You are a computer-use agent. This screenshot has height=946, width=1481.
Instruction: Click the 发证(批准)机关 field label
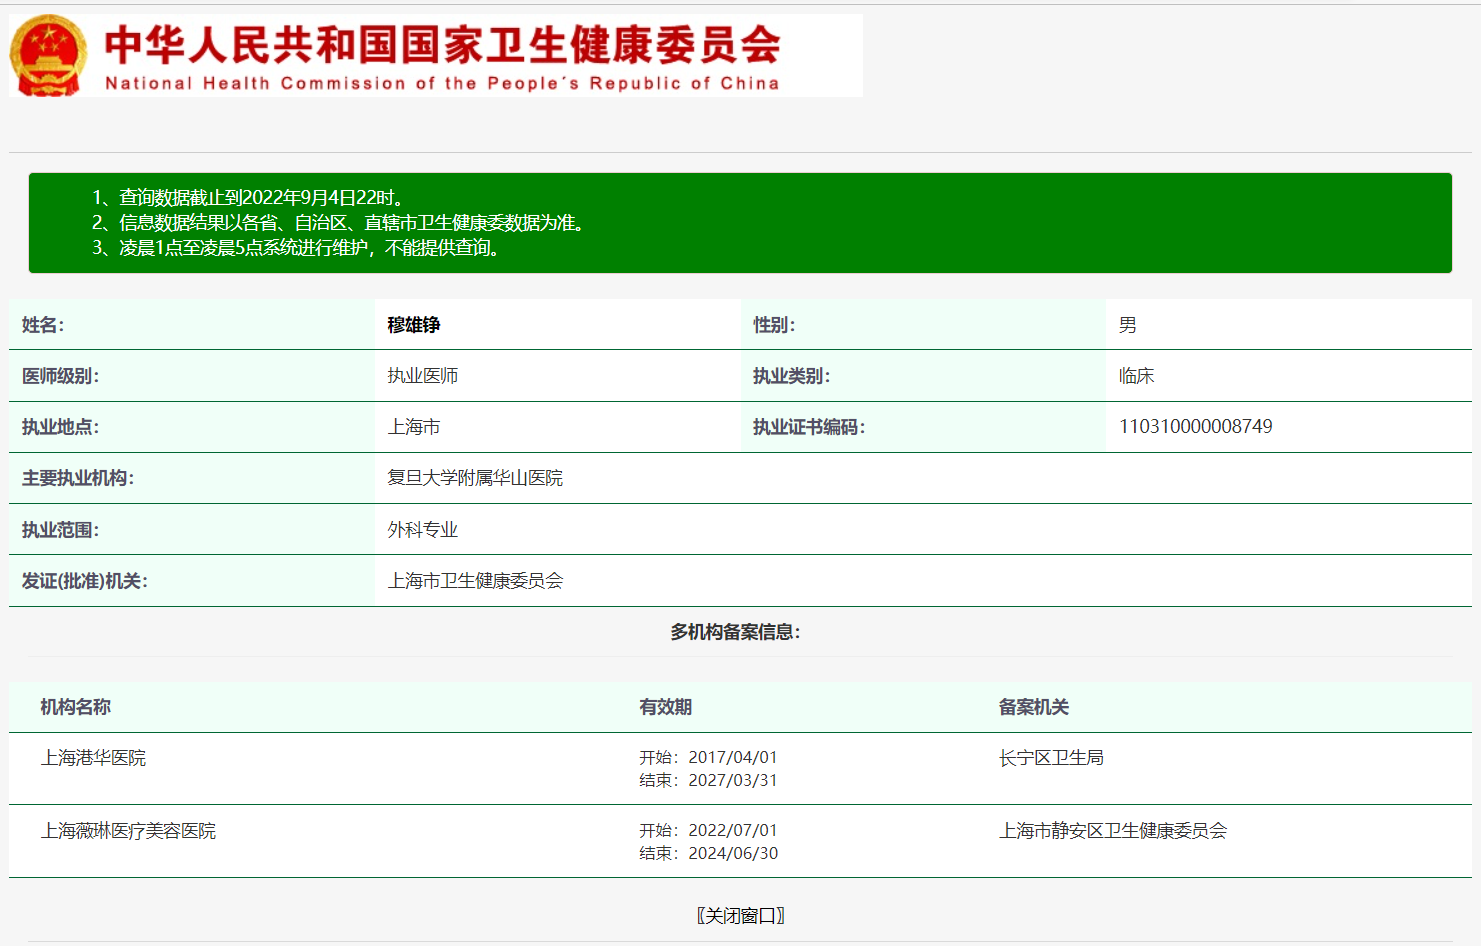pos(85,581)
